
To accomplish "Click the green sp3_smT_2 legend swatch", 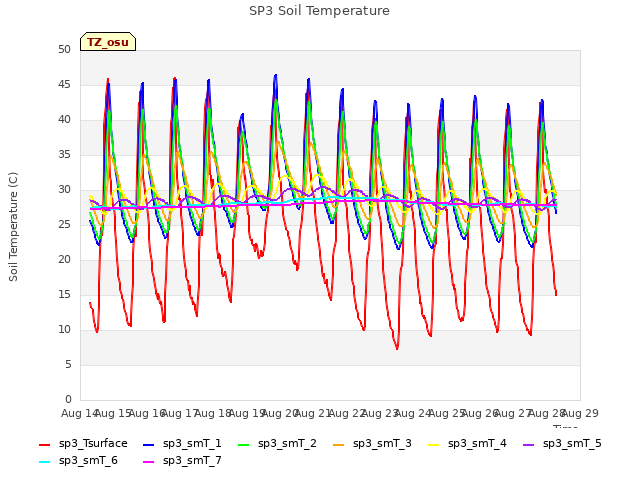I will coord(244,444).
